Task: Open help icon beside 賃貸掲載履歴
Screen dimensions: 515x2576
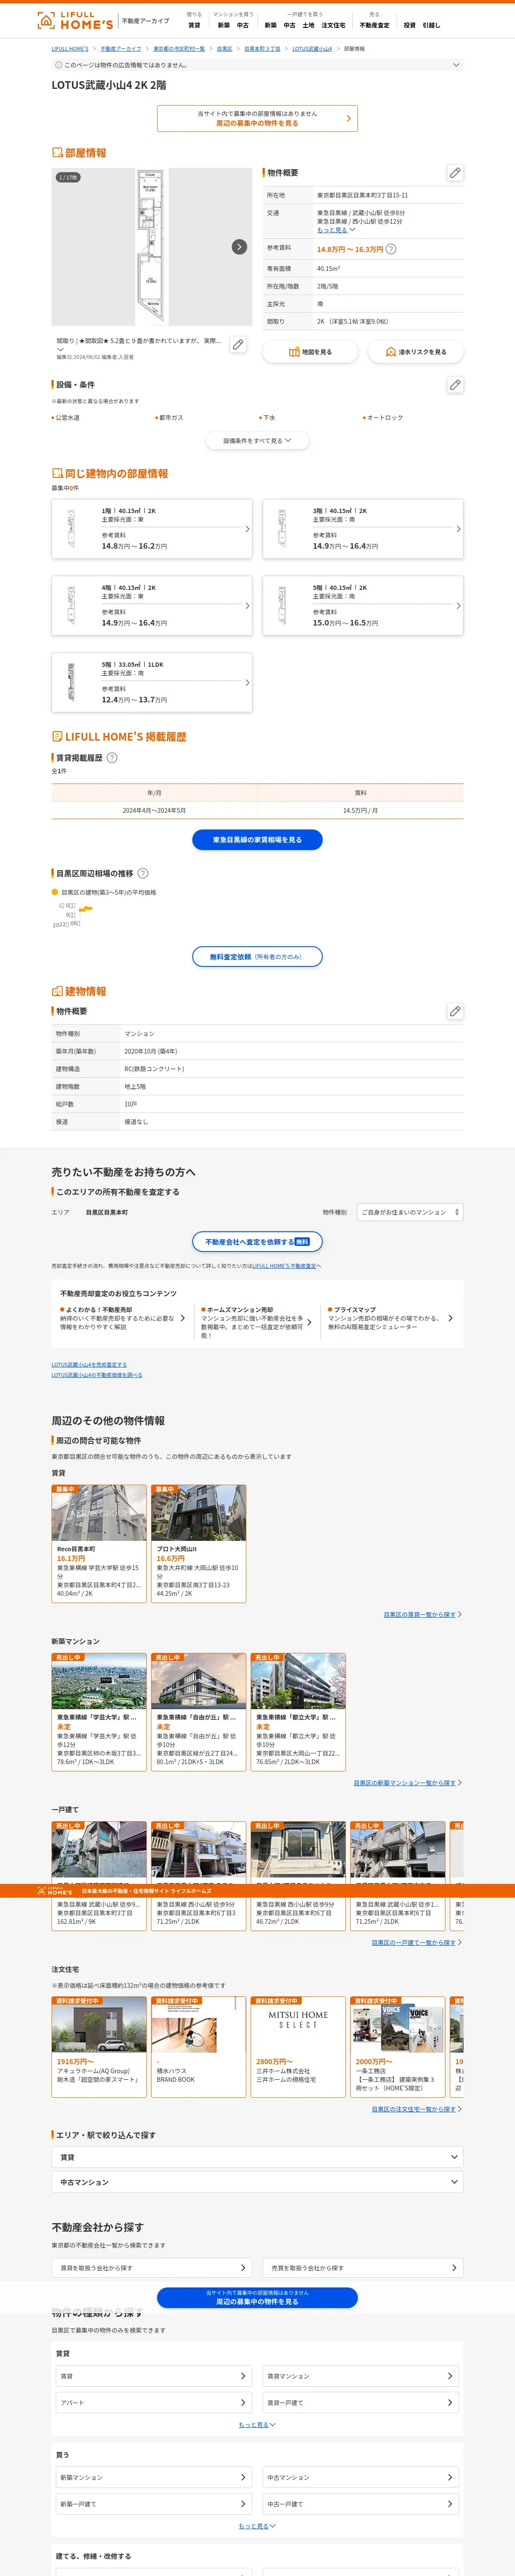Action: pos(112,758)
